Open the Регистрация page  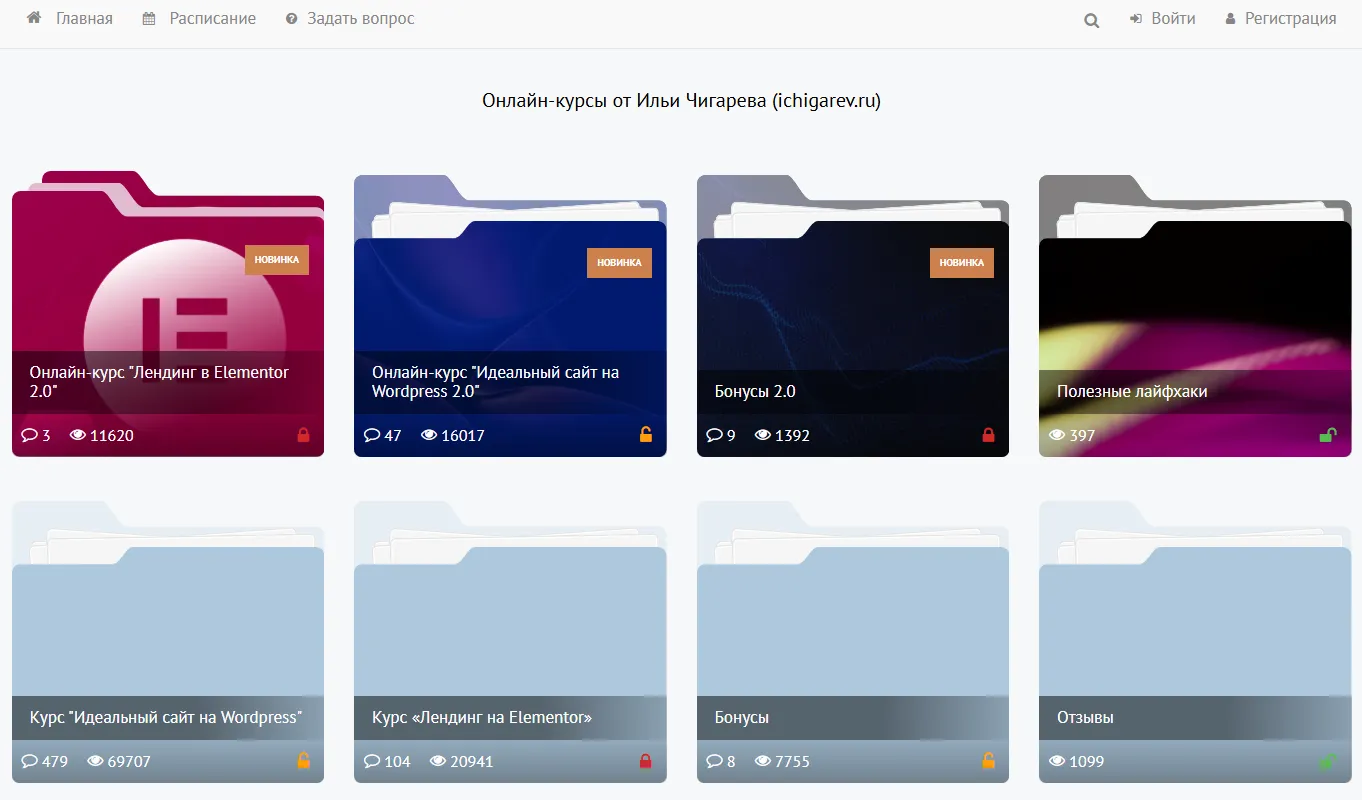tap(1281, 18)
